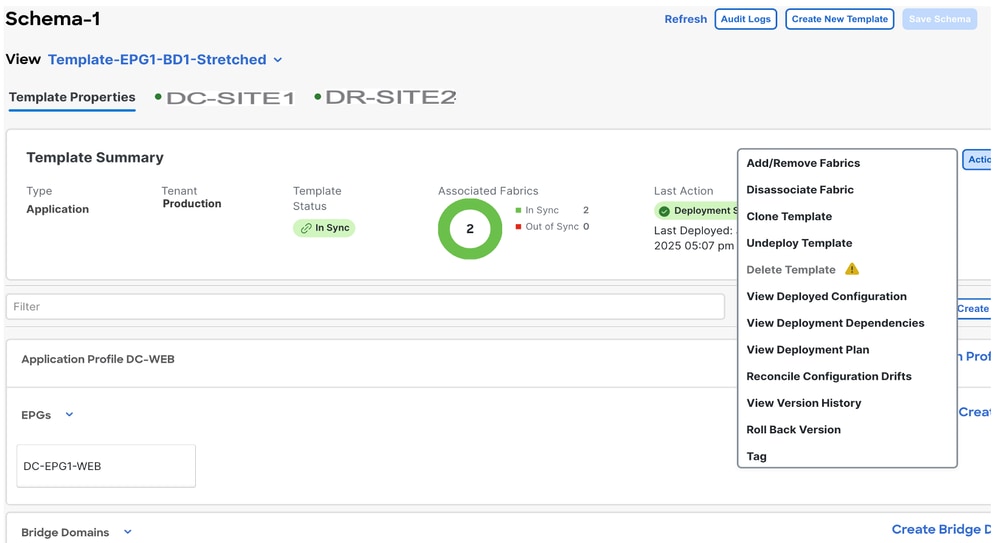The height and width of the screenshot is (543, 999).
Task: Click the Production tenant value
Action: point(192,204)
